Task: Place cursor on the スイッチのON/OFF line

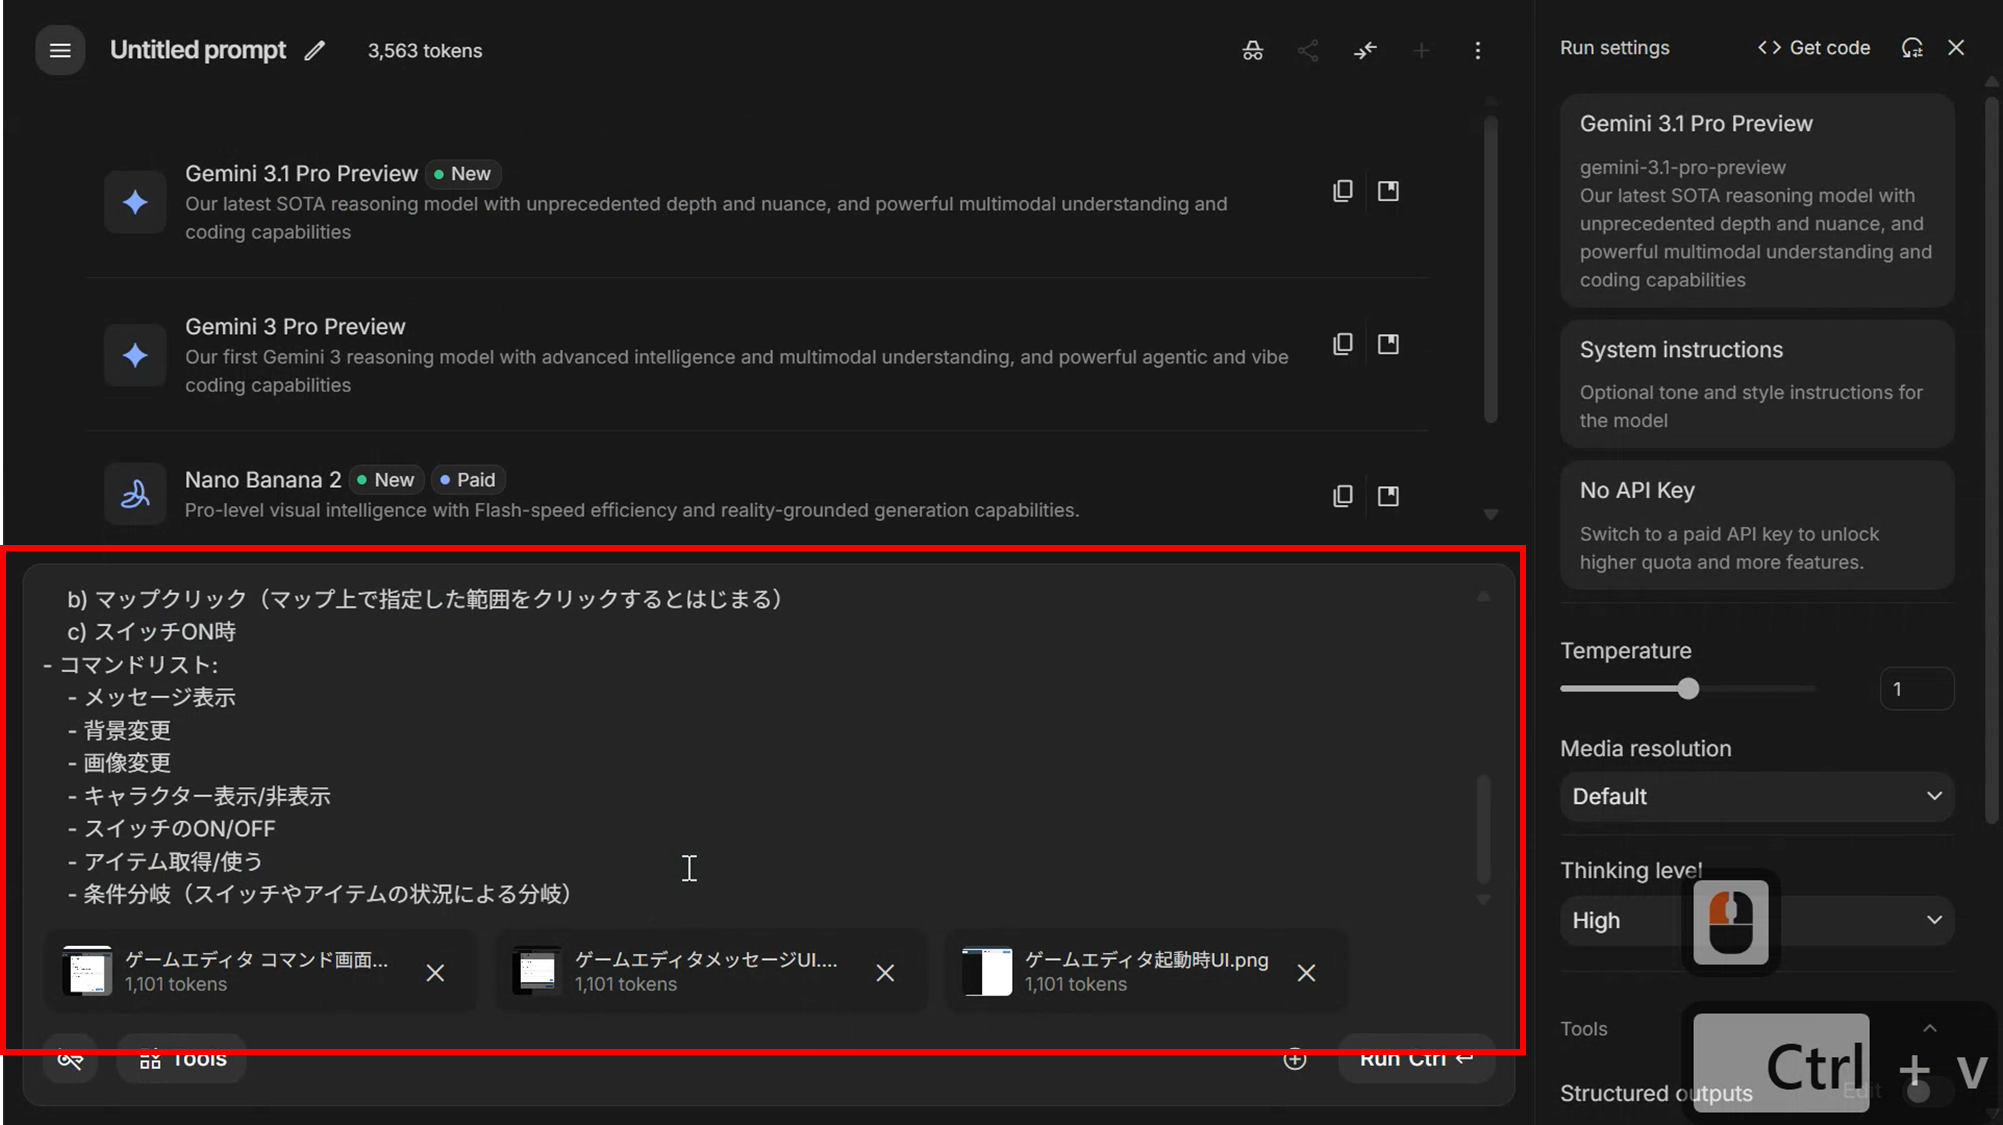Action: click(180, 829)
